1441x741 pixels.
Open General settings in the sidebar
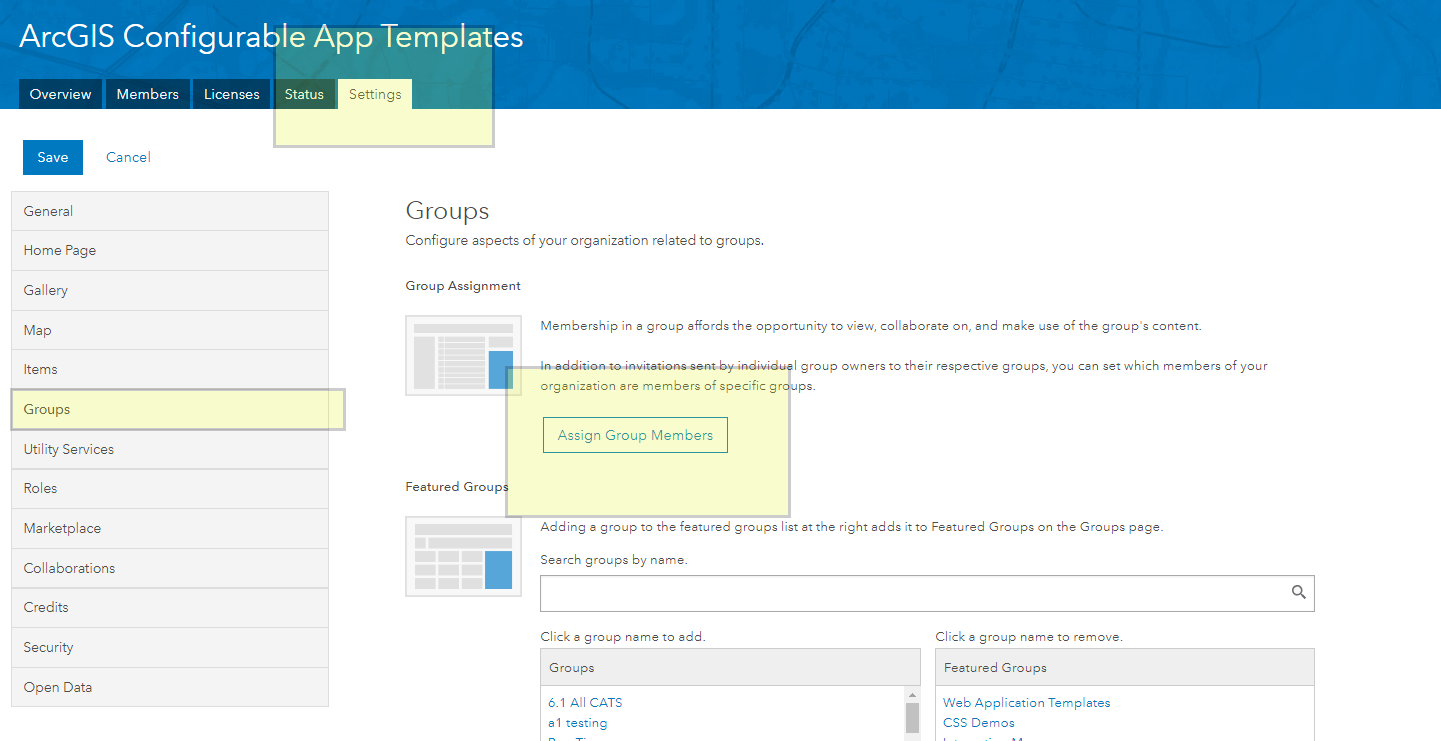(170, 211)
